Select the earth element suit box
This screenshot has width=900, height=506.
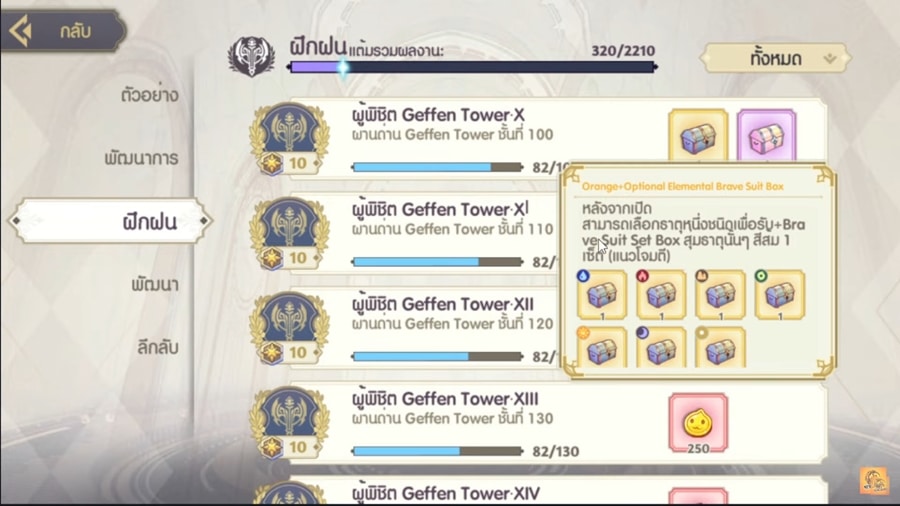(x=720, y=295)
